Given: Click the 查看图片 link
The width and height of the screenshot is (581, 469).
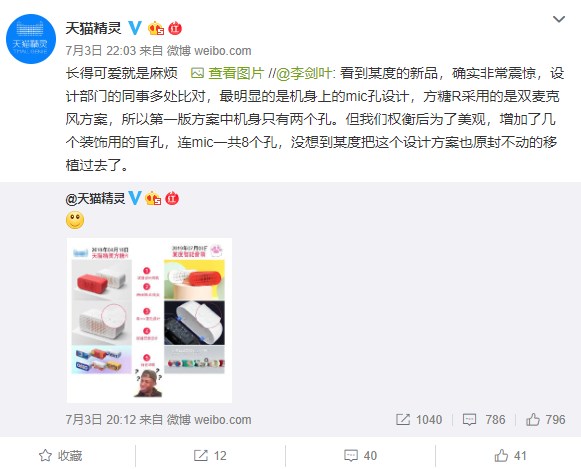Looking at the screenshot, I should coord(228,73).
